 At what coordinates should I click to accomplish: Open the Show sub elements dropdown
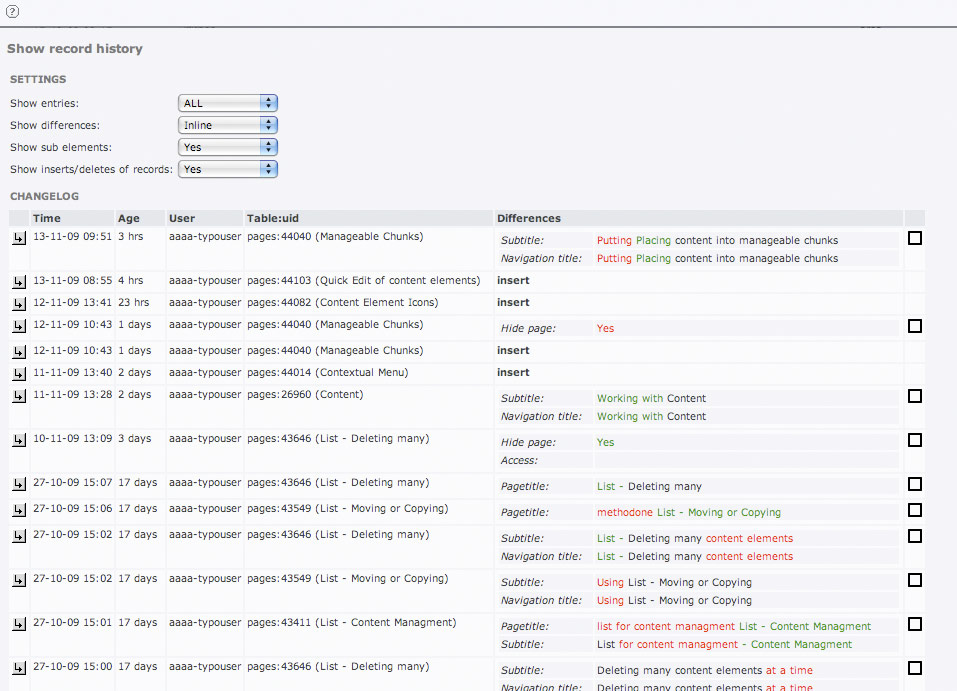coord(227,147)
